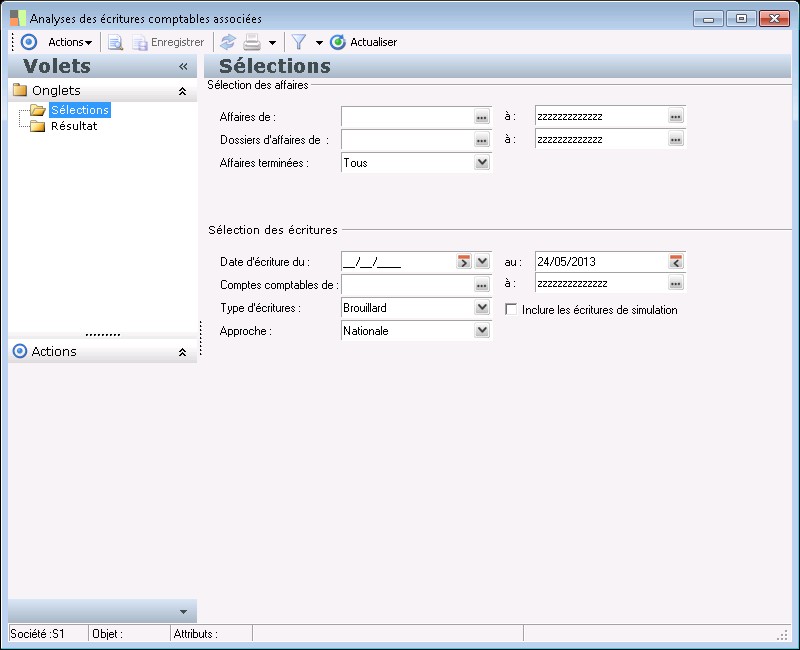
Task: Expand the Actions panel section
Action: point(182,352)
